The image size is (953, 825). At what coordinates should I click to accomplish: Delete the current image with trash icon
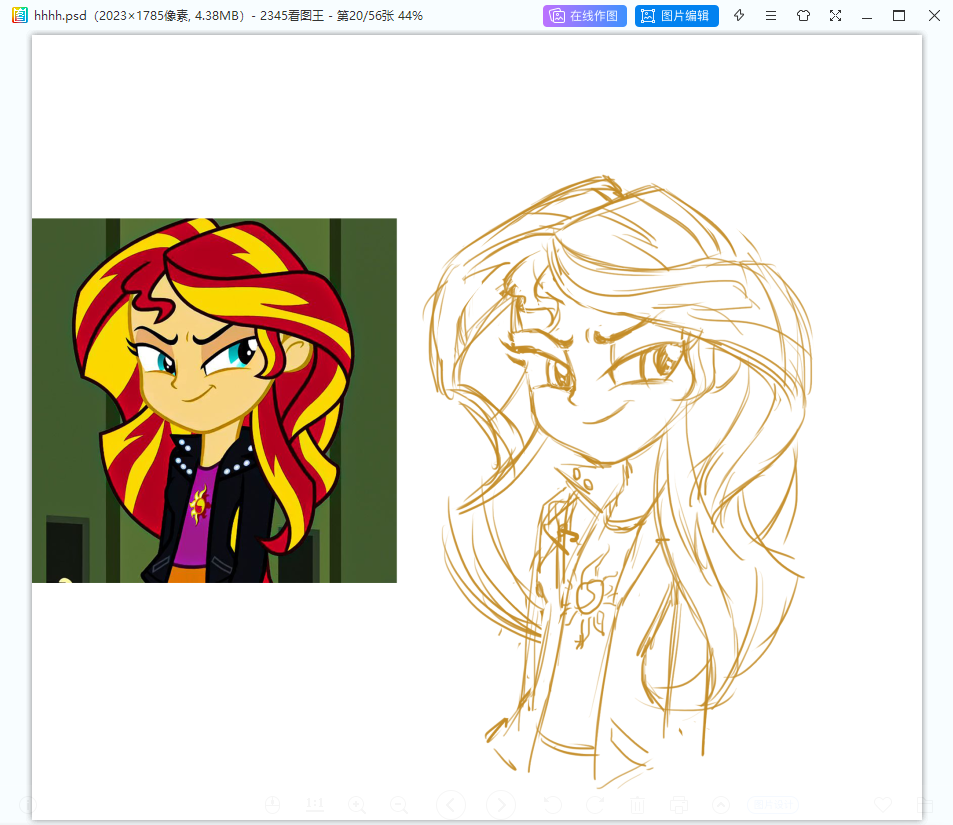coord(637,806)
